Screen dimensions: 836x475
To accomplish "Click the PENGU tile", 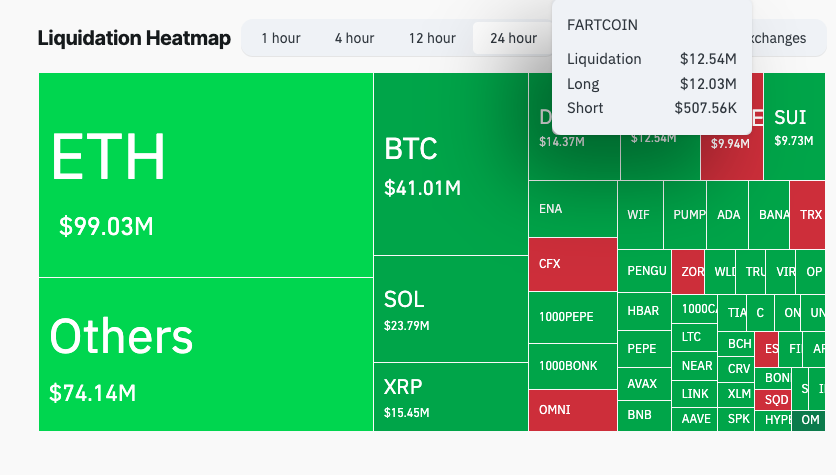I will pos(646,271).
